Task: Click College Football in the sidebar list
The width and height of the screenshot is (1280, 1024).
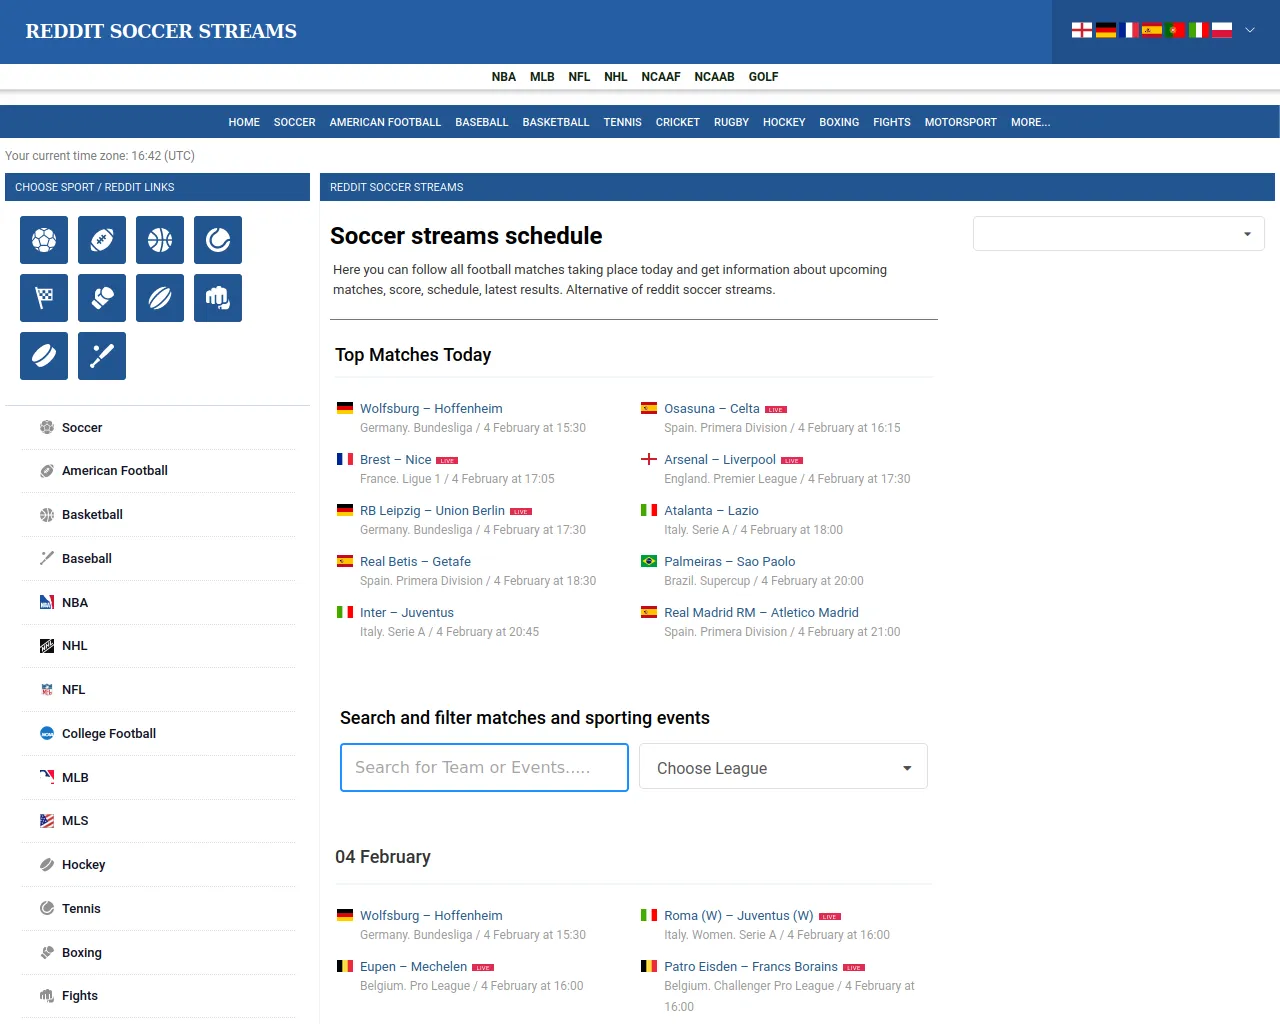Action: point(109,734)
